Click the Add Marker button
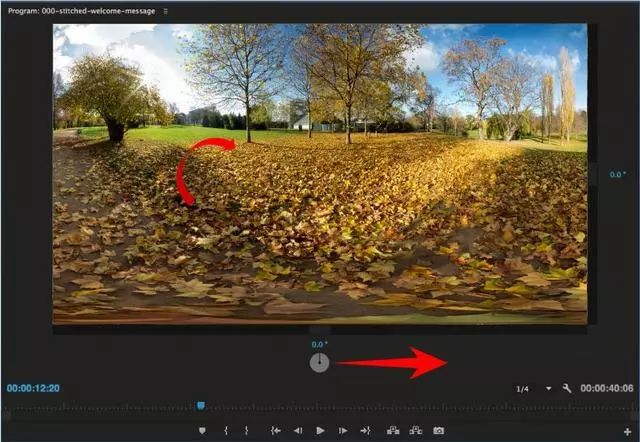The image size is (640, 442). [x=202, y=431]
